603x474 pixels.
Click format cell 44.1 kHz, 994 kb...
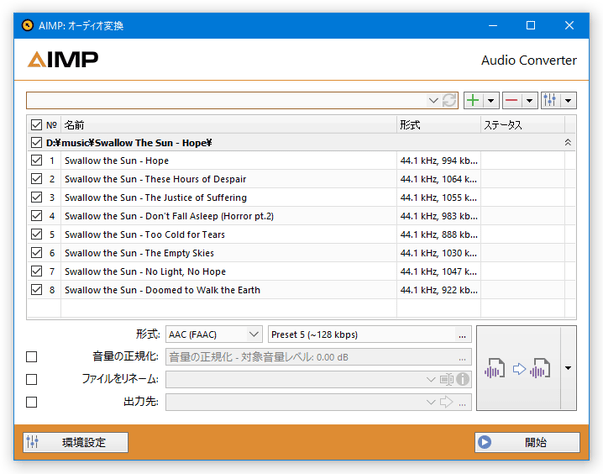[x=438, y=161]
